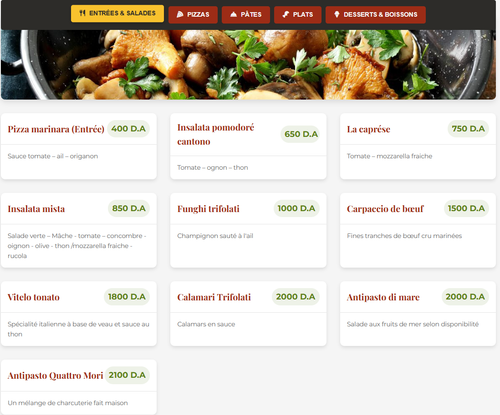Click the pizza slice icon
This screenshot has height=415, width=500.
tap(180, 14)
